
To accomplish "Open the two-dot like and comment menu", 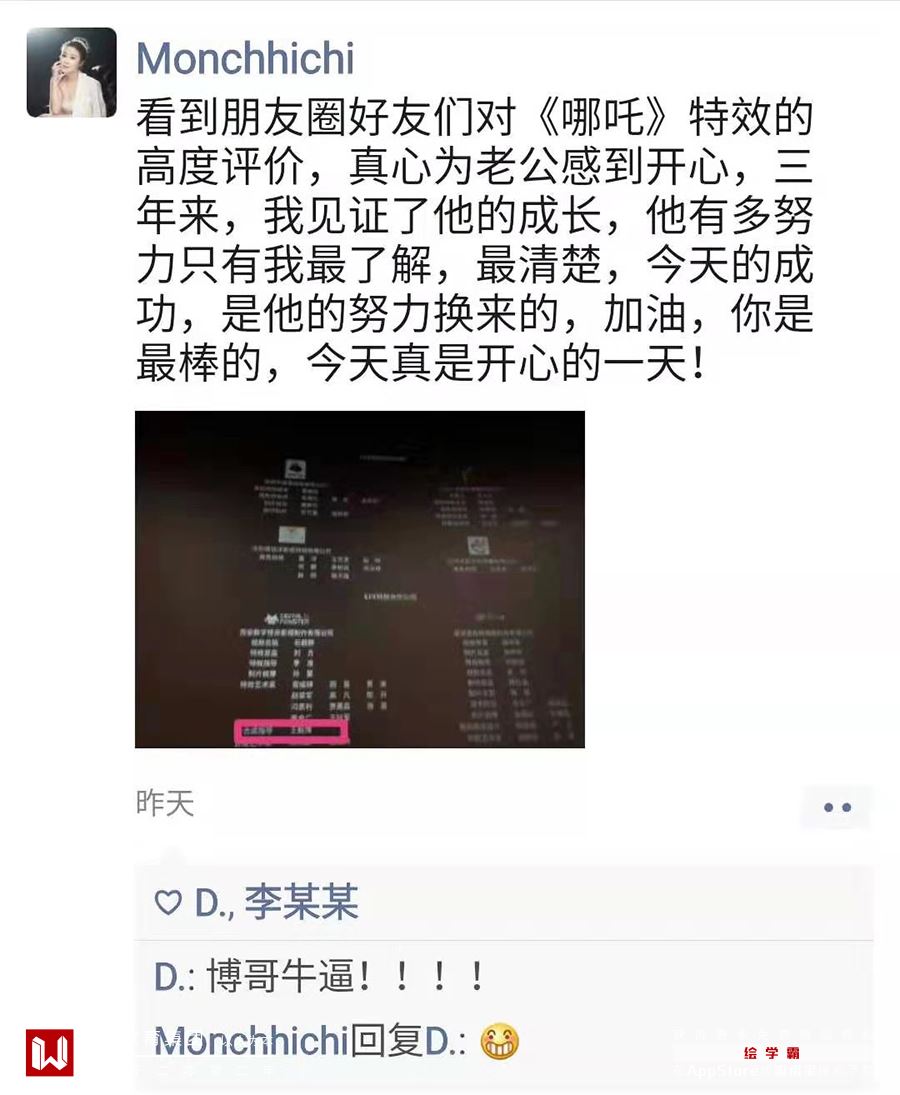I will pos(836,807).
